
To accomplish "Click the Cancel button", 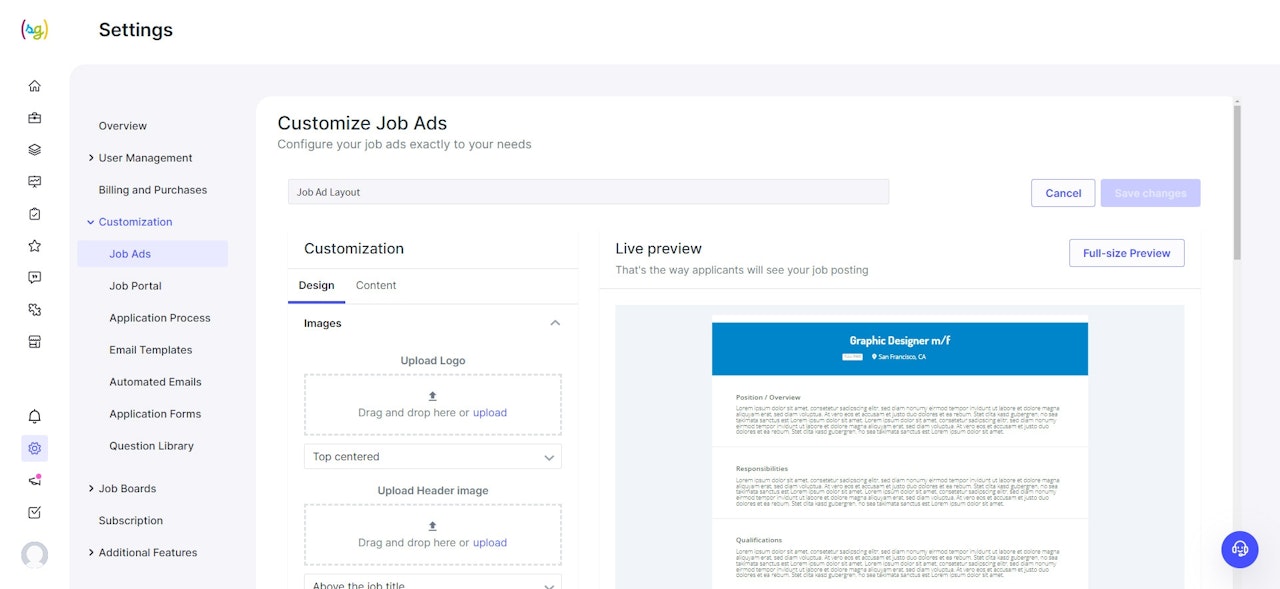I will coord(1063,193).
